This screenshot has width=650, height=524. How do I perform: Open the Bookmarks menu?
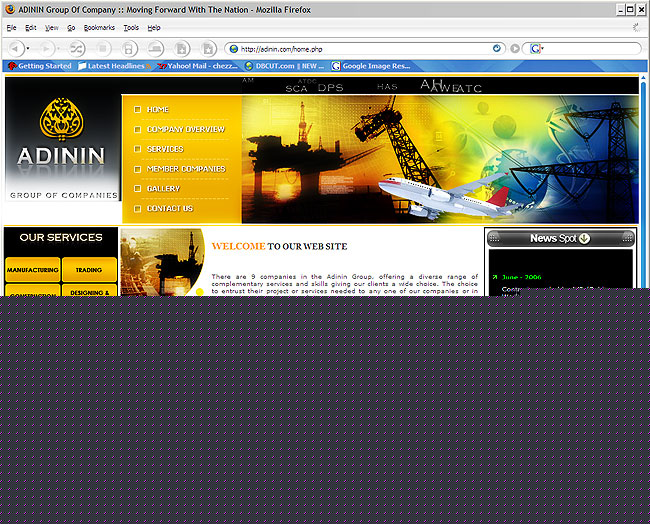coord(99,28)
